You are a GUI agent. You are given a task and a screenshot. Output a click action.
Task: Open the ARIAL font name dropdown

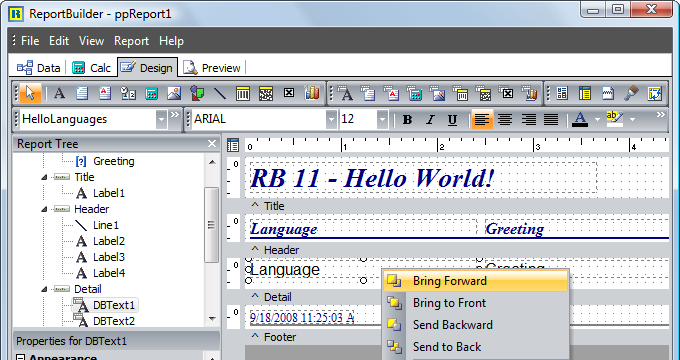331,119
